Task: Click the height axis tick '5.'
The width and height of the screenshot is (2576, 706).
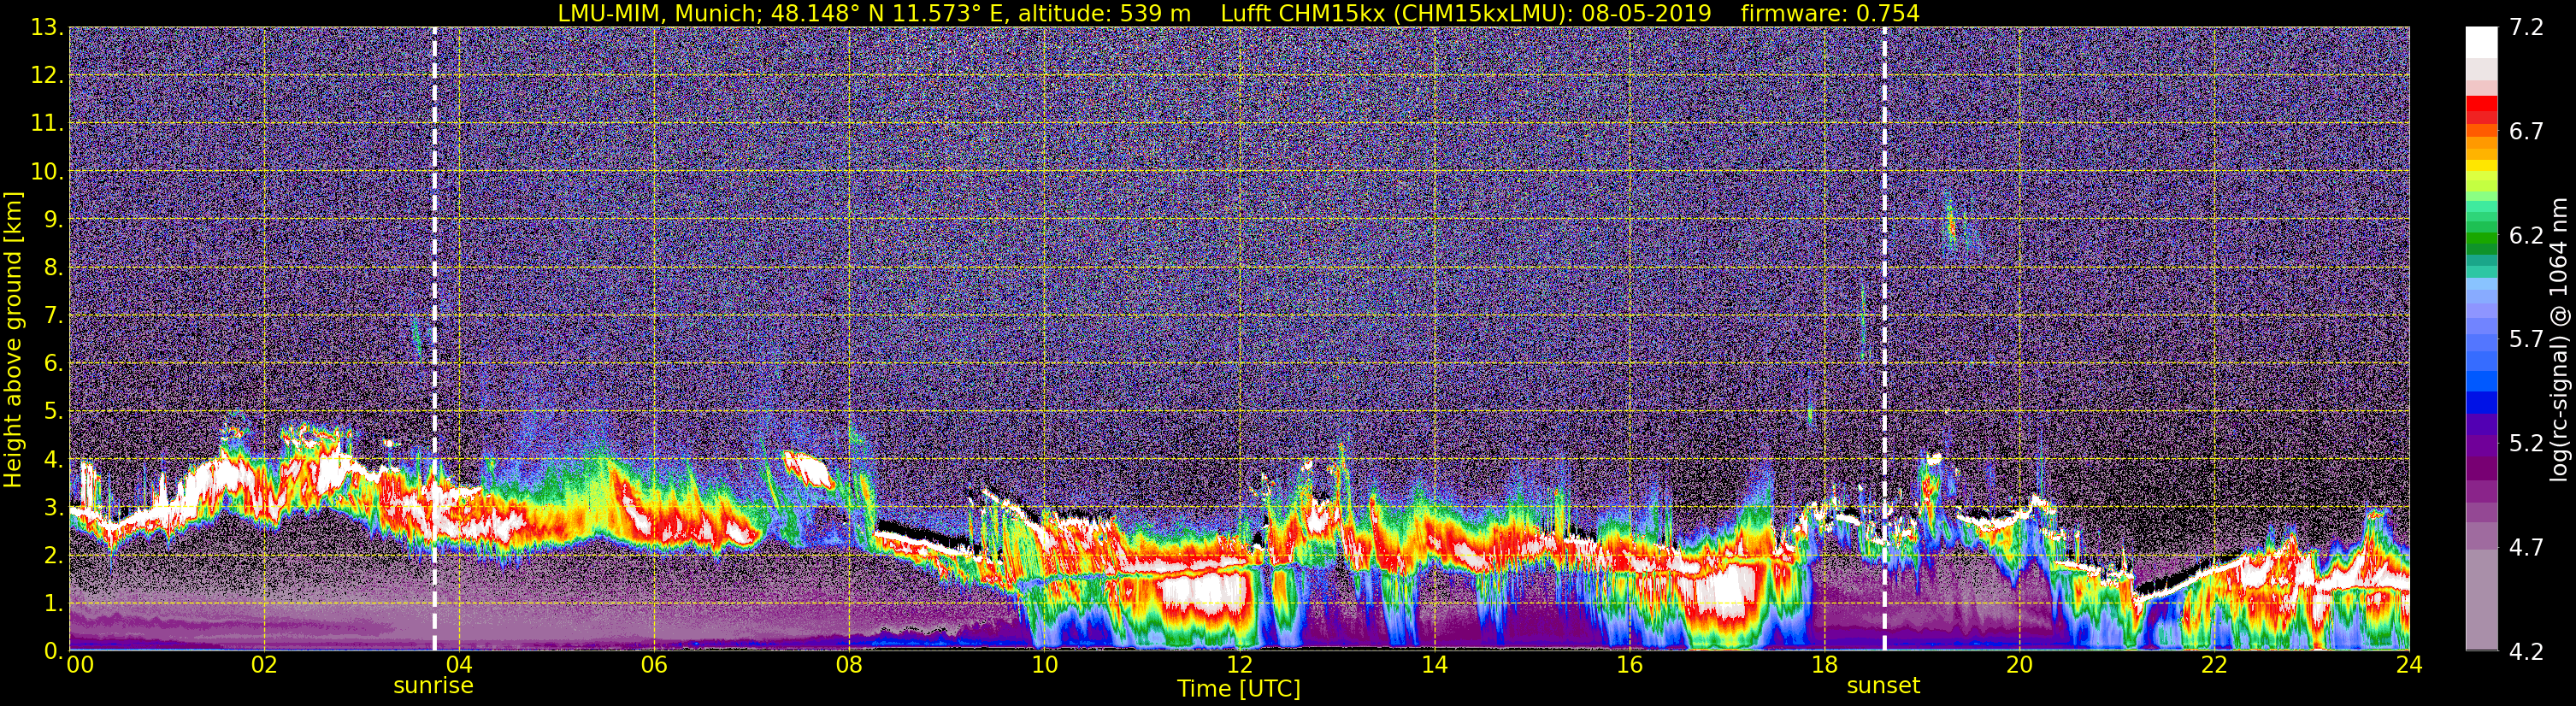Action: point(54,412)
